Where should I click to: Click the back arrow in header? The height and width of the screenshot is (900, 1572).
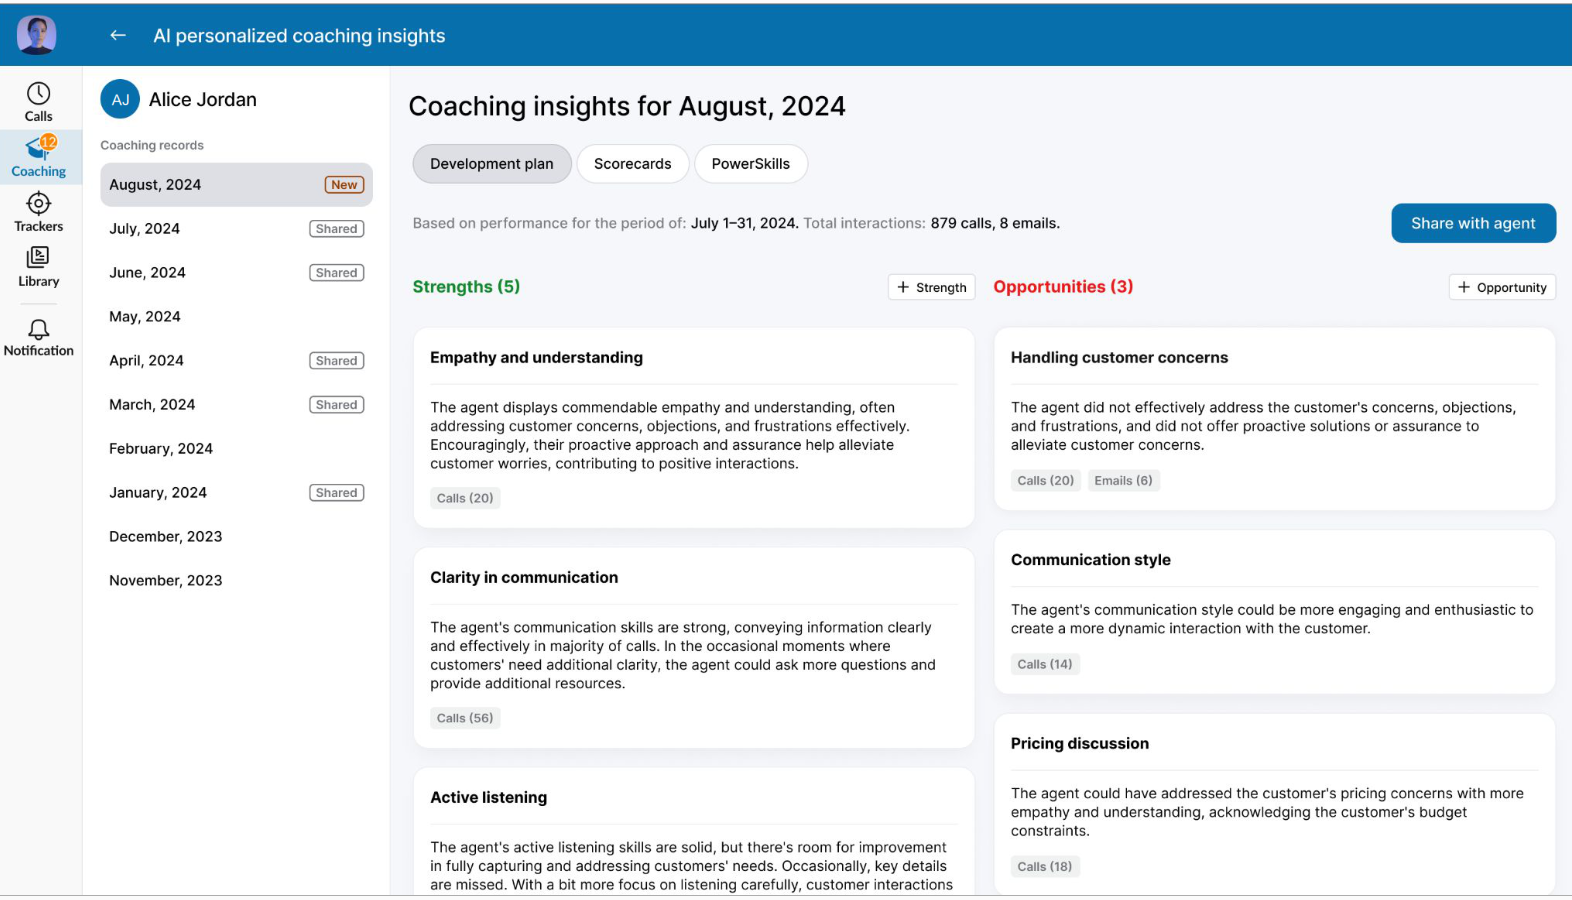pyautogui.click(x=118, y=36)
